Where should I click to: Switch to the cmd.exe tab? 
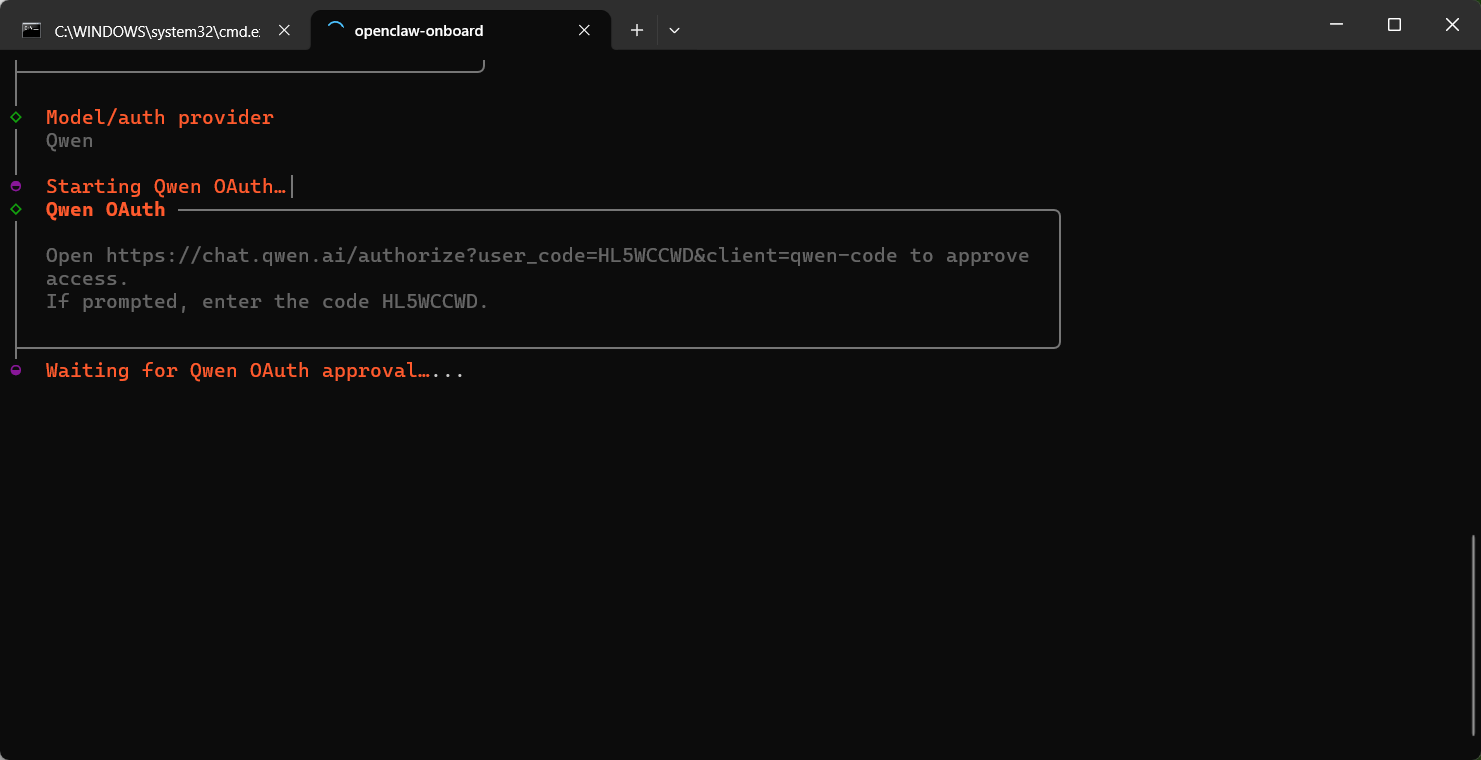(157, 30)
